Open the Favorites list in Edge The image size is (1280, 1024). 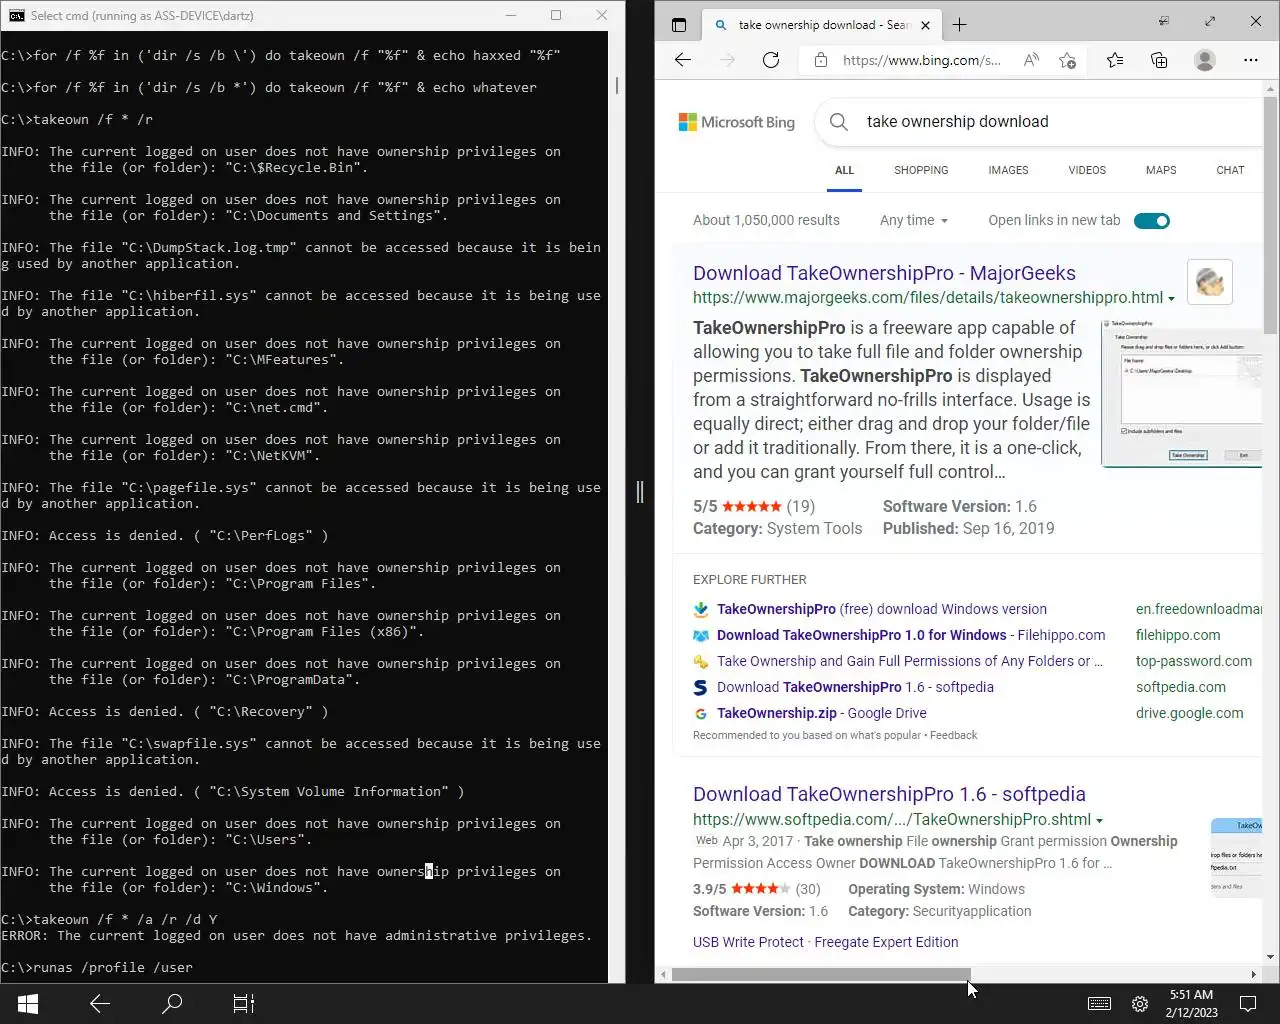coord(1115,60)
